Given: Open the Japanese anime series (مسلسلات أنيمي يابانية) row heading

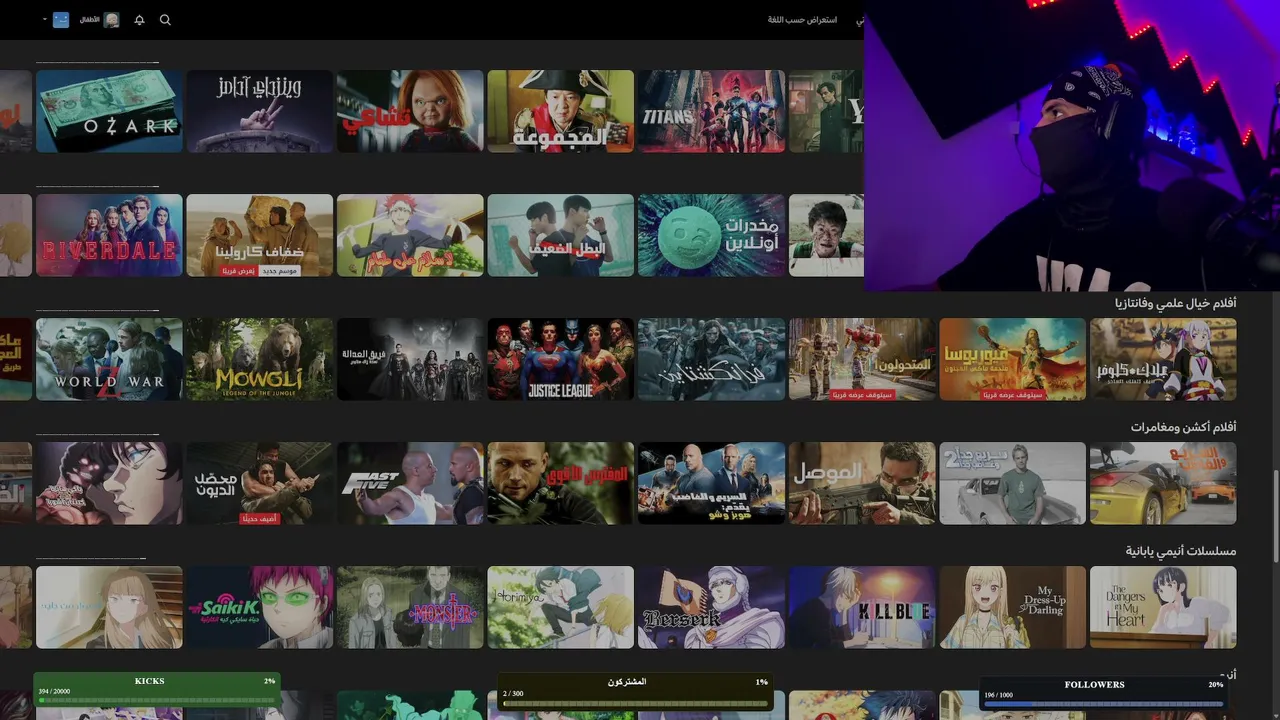Looking at the screenshot, I should (1181, 551).
